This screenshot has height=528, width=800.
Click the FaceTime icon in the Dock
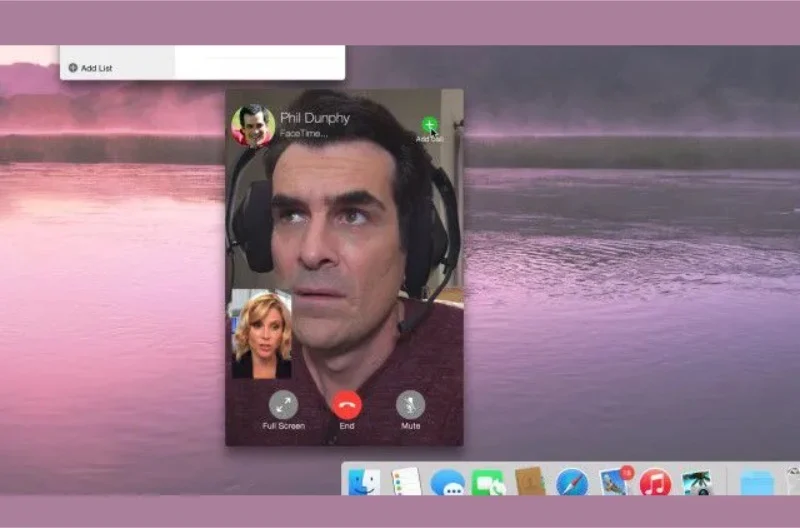[x=488, y=483]
